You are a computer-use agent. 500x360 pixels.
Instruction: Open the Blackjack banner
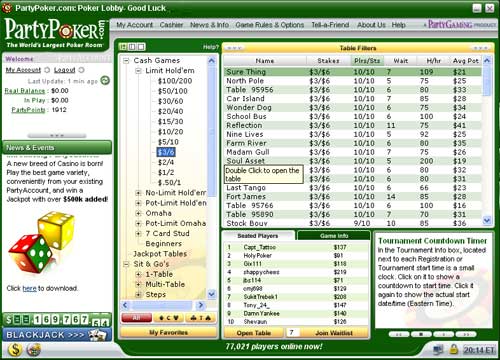click(57, 335)
